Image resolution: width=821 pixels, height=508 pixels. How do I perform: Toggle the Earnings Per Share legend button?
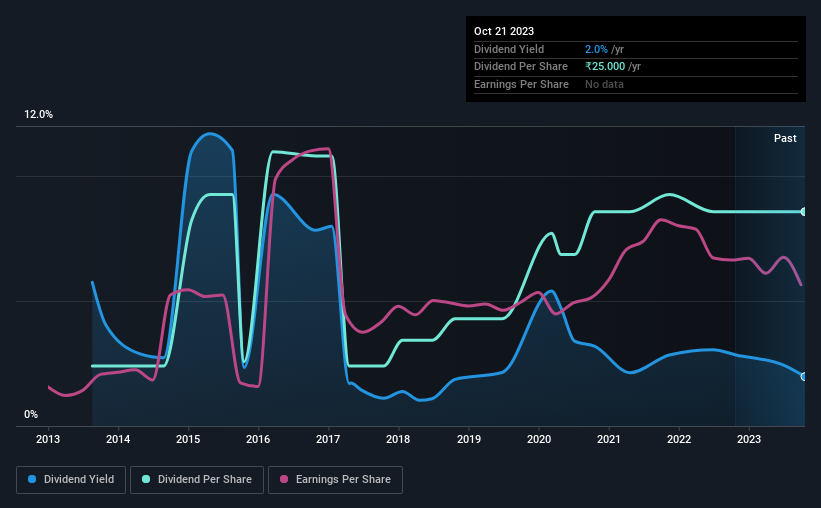tap(335, 480)
